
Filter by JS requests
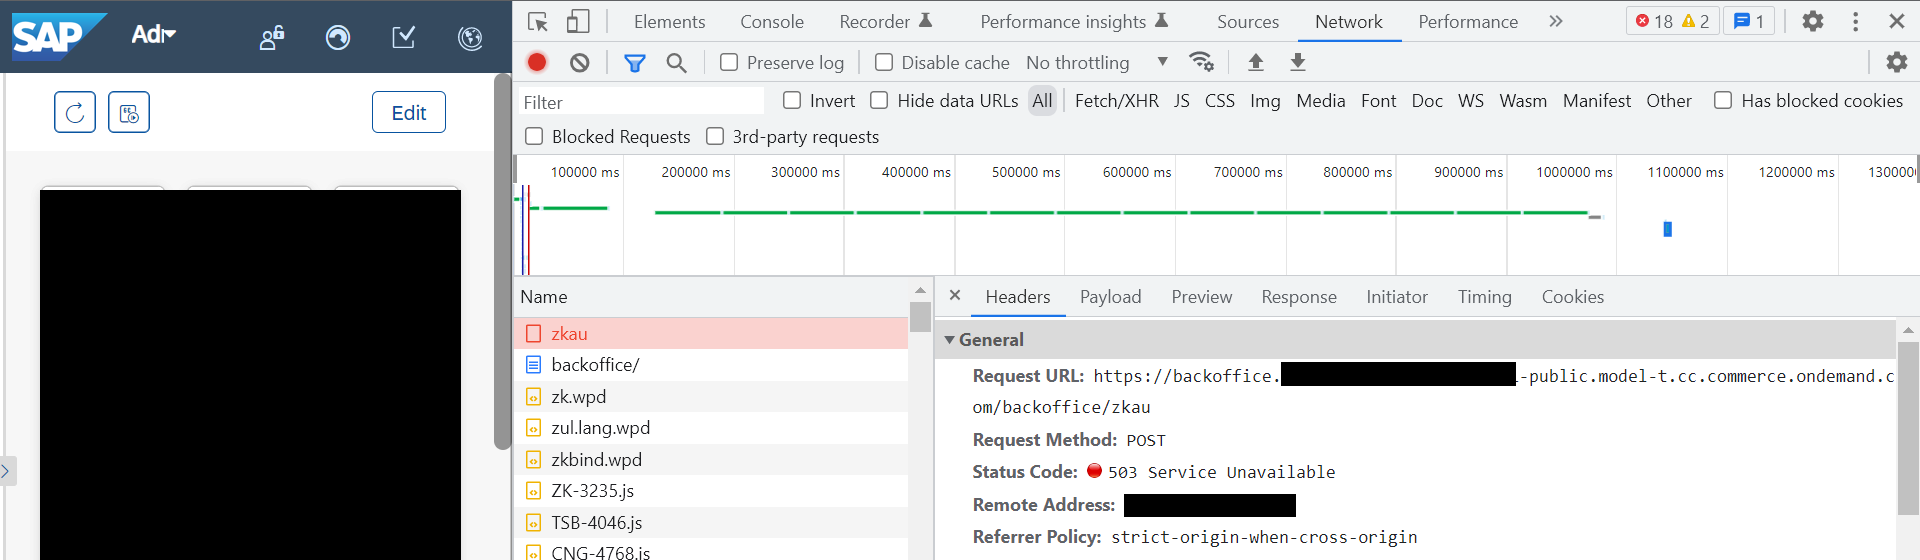pos(1181,100)
